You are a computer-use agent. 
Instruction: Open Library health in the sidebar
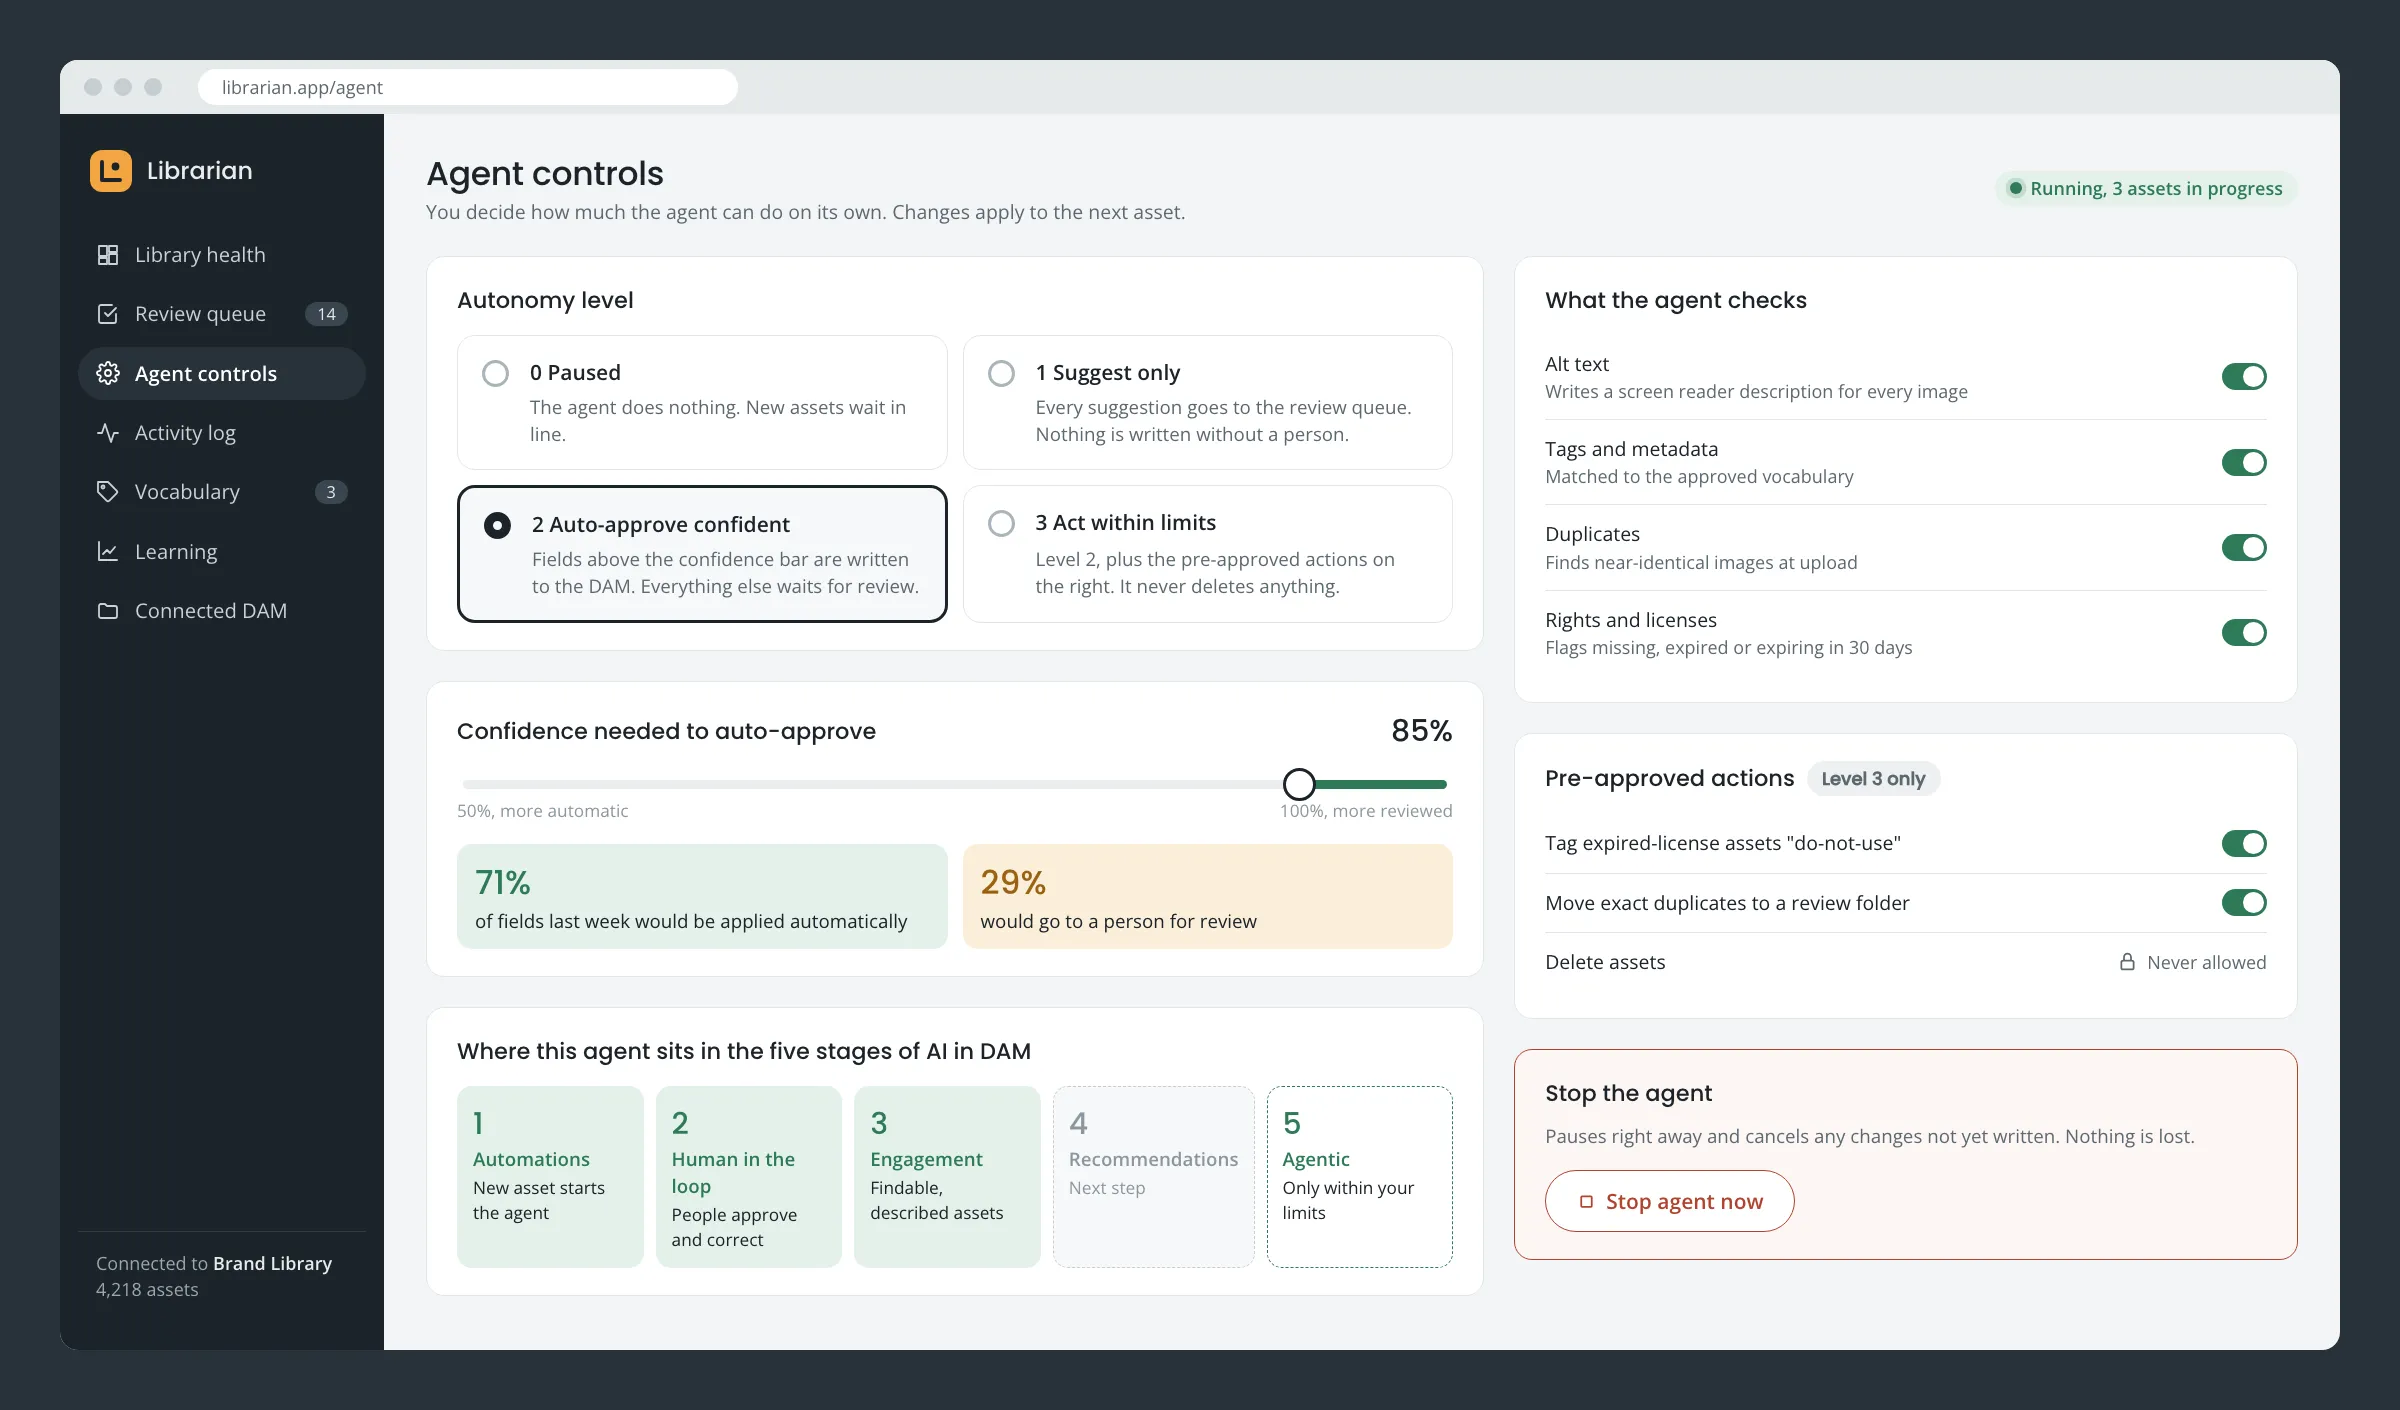point(222,255)
